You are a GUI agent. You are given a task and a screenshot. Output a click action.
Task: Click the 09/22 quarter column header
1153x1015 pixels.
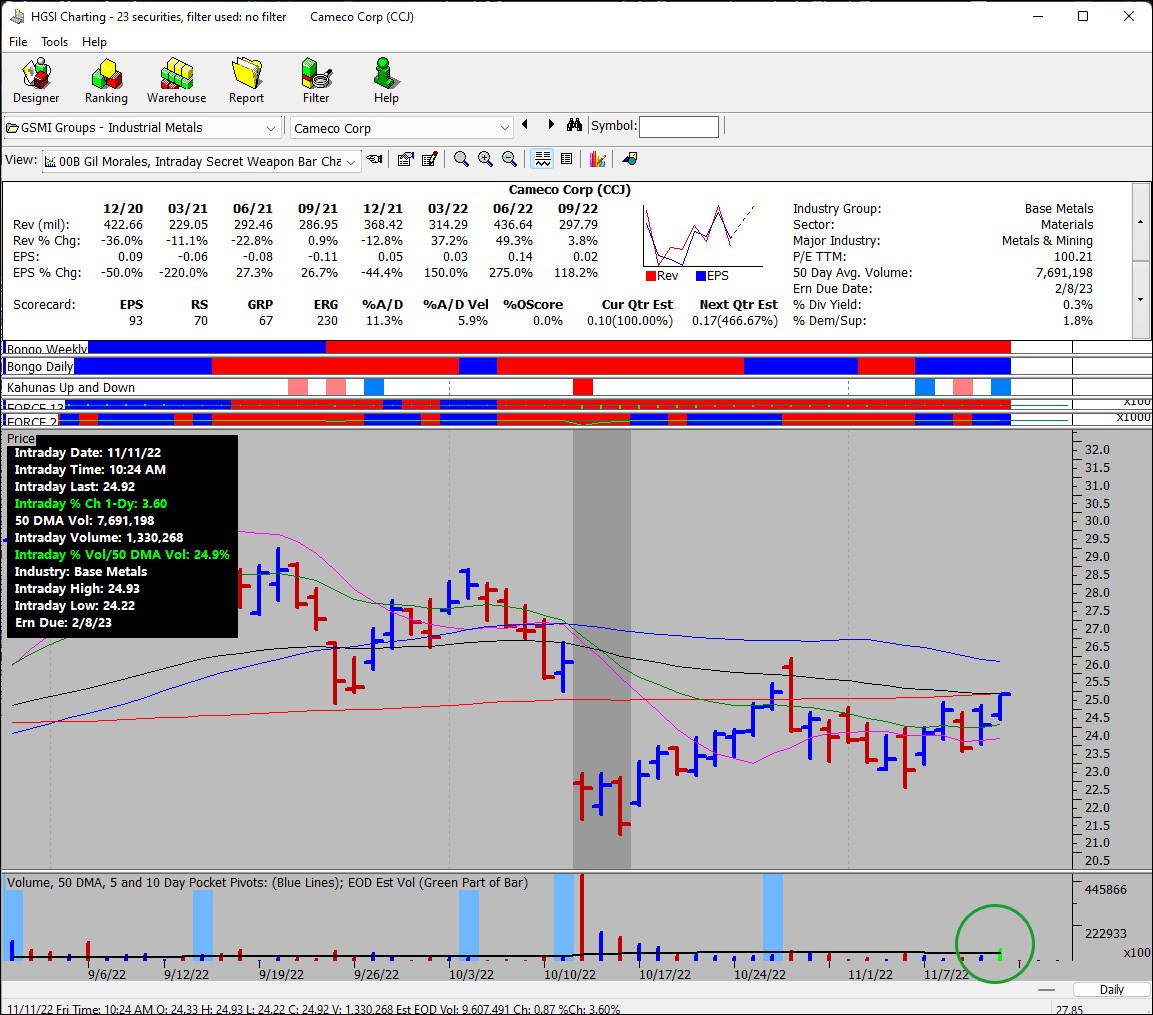pyautogui.click(x=578, y=209)
